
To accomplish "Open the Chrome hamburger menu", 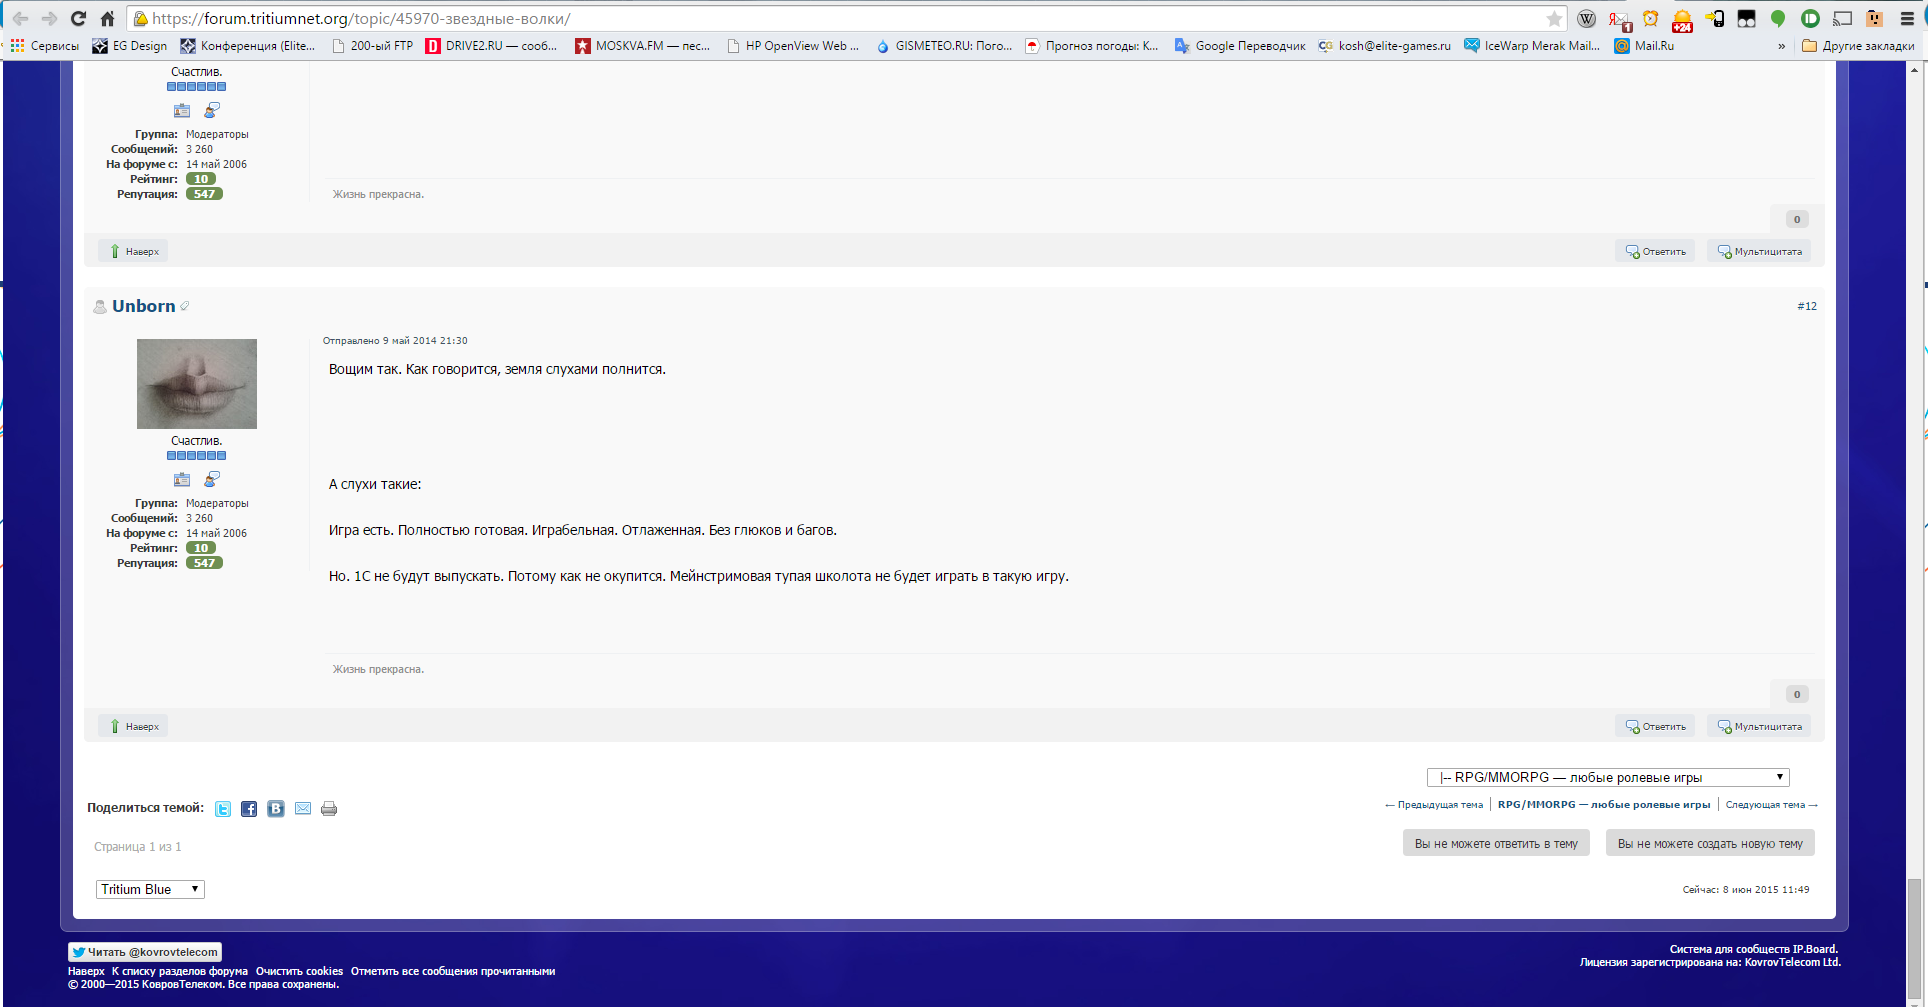I will click(1907, 19).
